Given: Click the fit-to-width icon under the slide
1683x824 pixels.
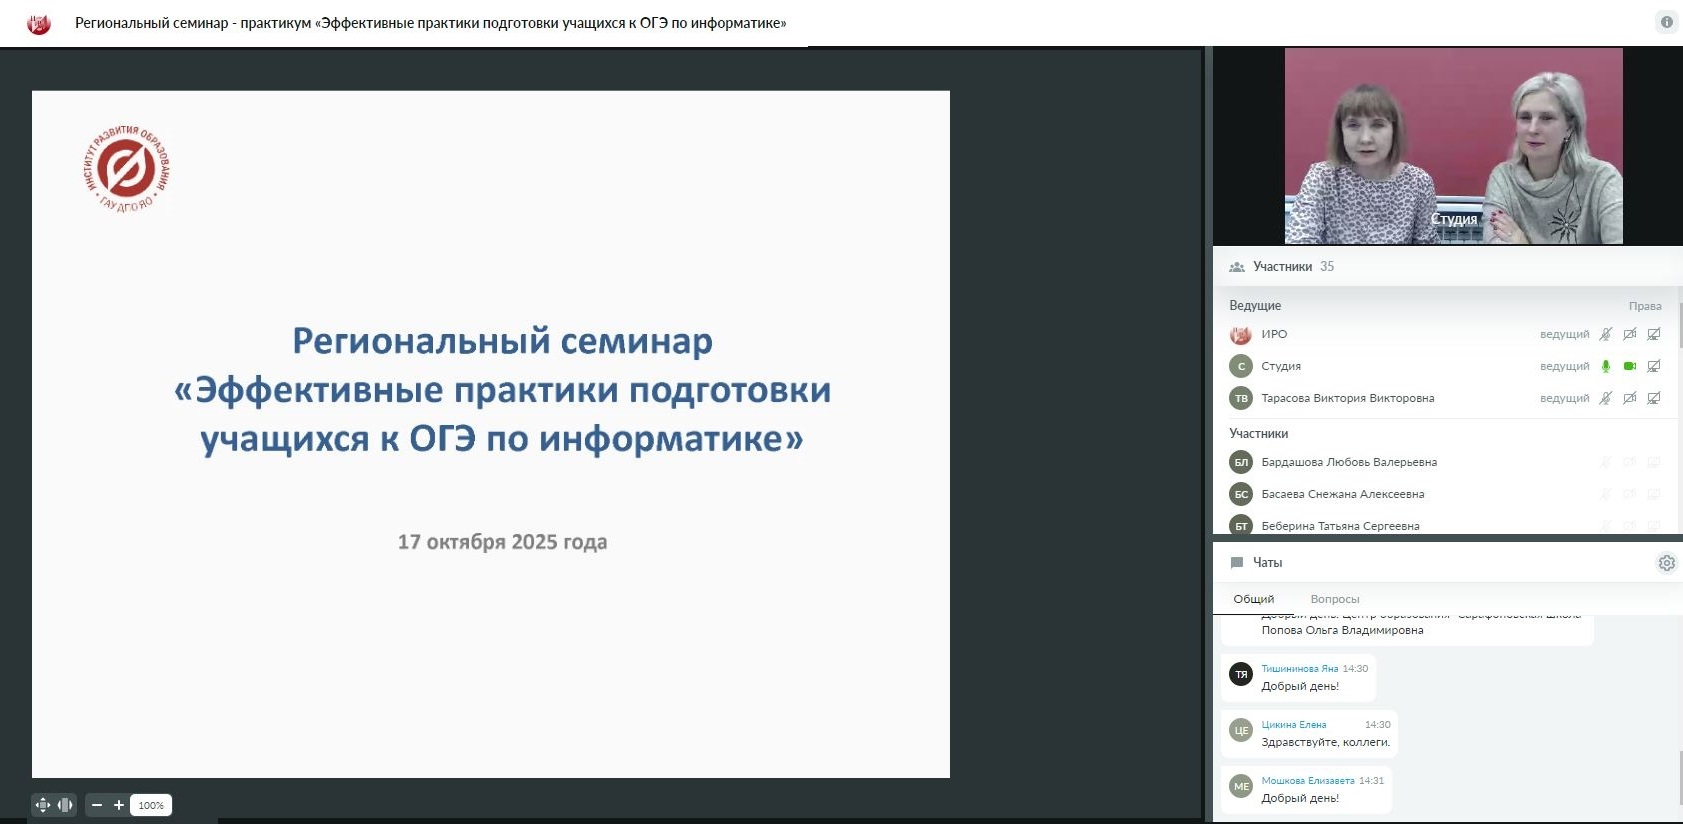Looking at the screenshot, I should 65,805.
